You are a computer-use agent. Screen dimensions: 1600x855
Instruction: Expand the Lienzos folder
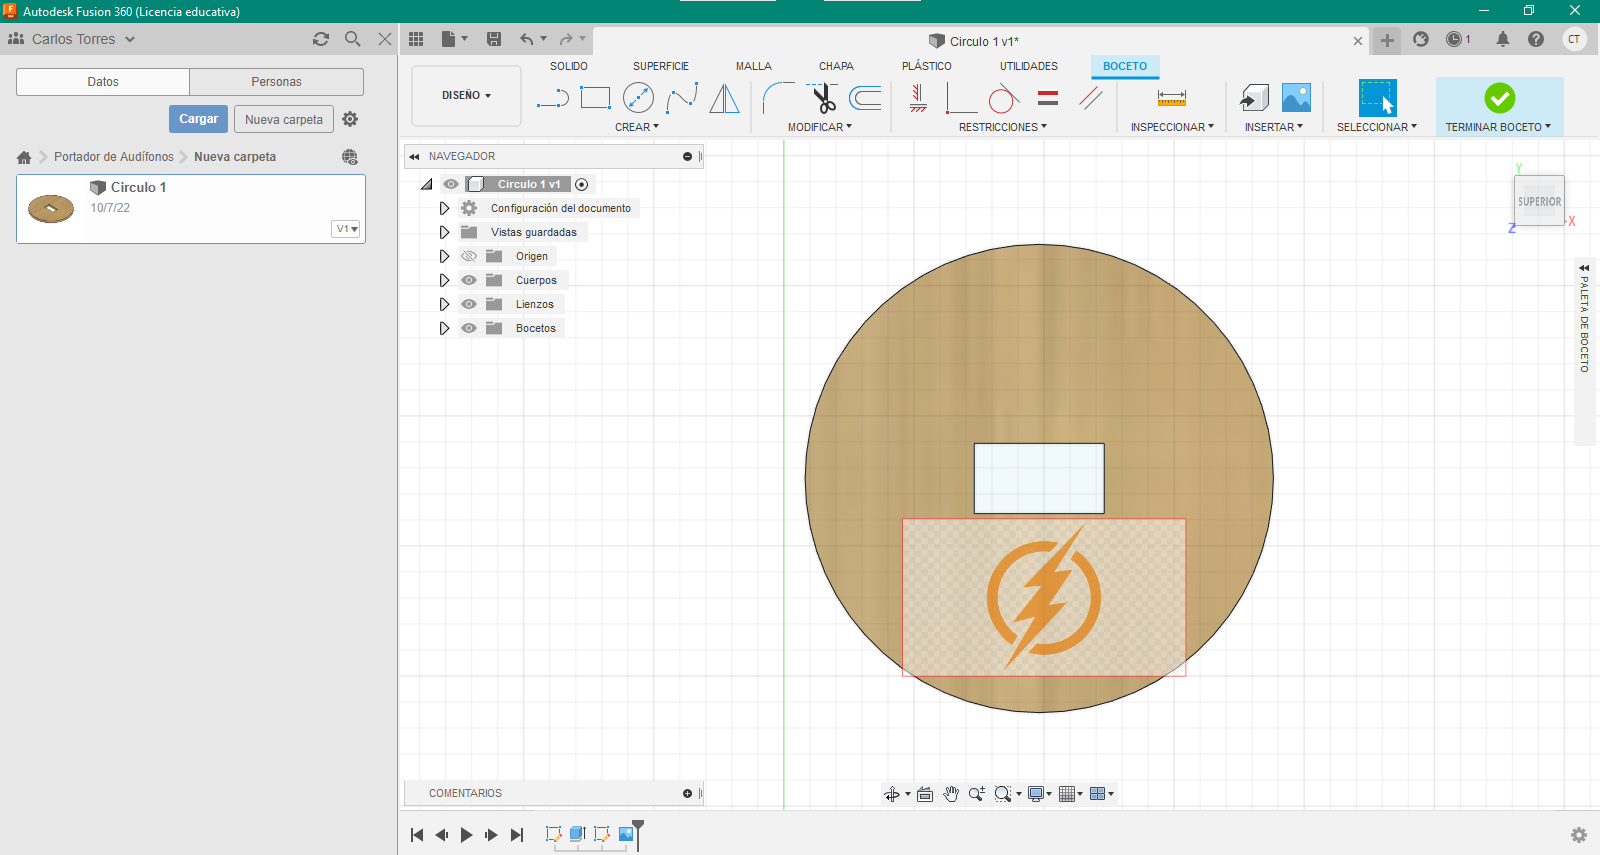tap(445, 304)
